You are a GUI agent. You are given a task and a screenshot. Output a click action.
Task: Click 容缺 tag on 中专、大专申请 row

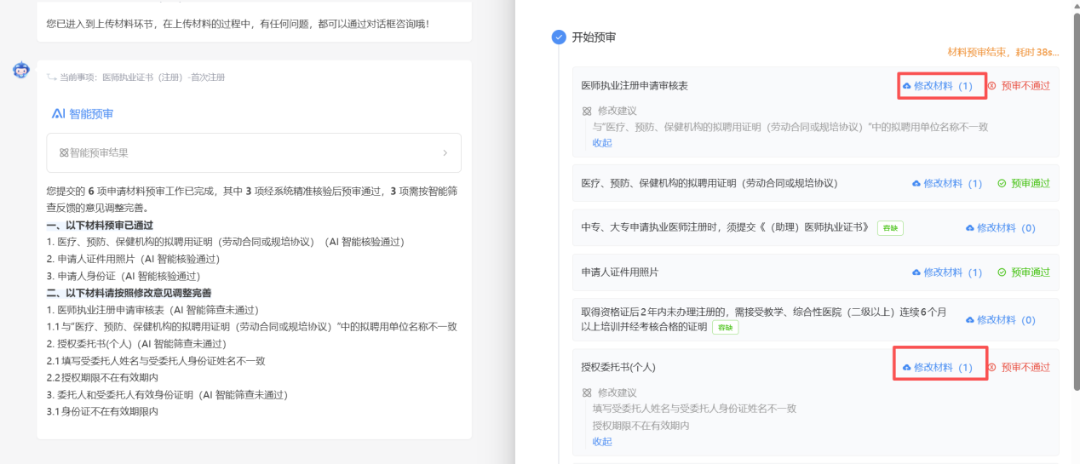890,228
